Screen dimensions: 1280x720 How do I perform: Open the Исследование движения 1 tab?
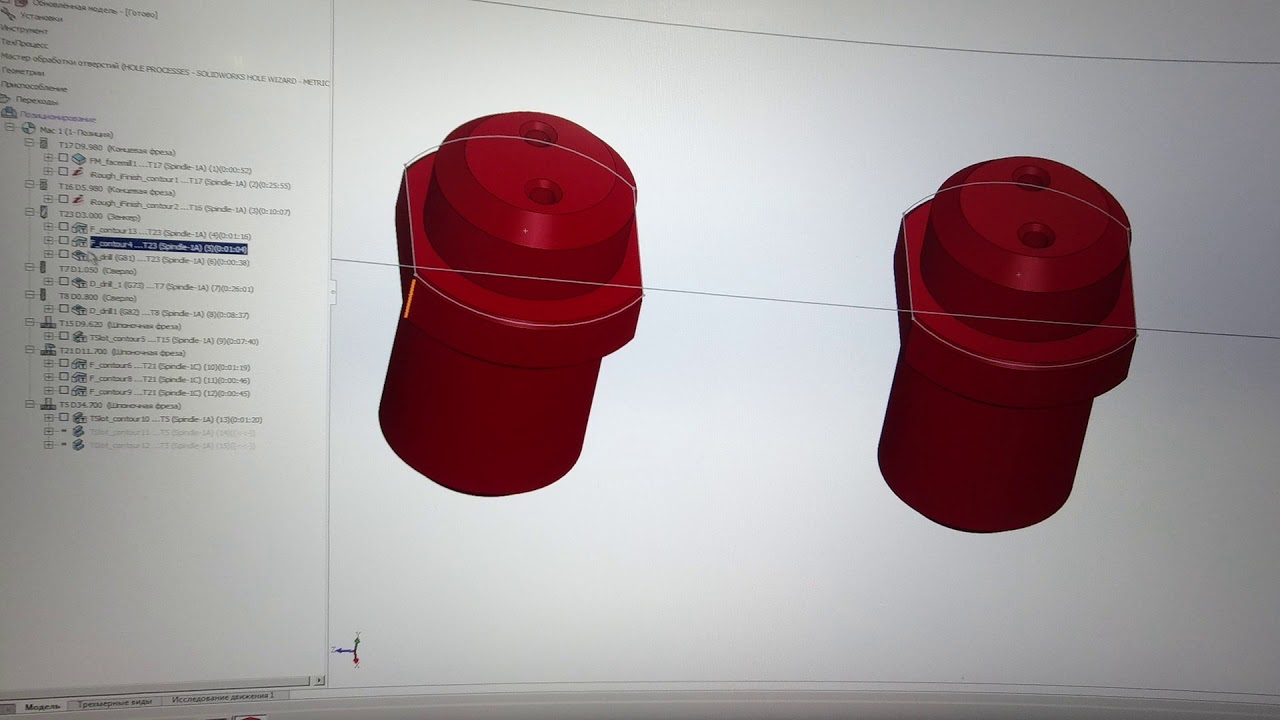(223, 696)
